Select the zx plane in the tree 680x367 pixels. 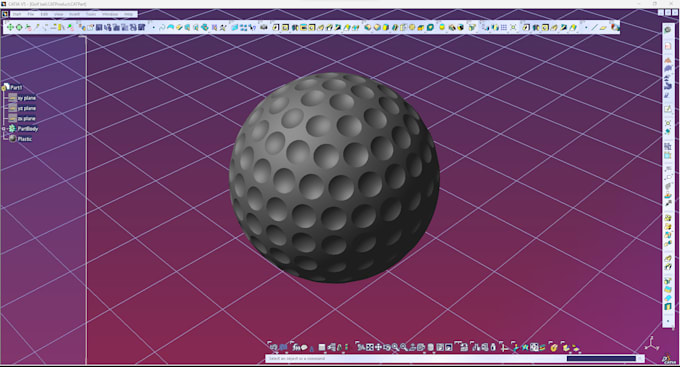pyautogui.click(x=27, y=118)
